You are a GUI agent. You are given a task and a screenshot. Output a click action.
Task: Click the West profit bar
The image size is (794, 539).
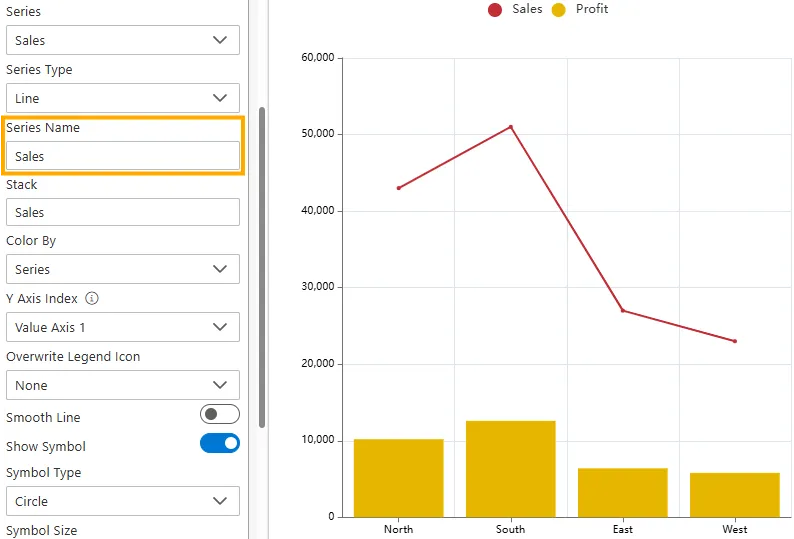(734, 494)
